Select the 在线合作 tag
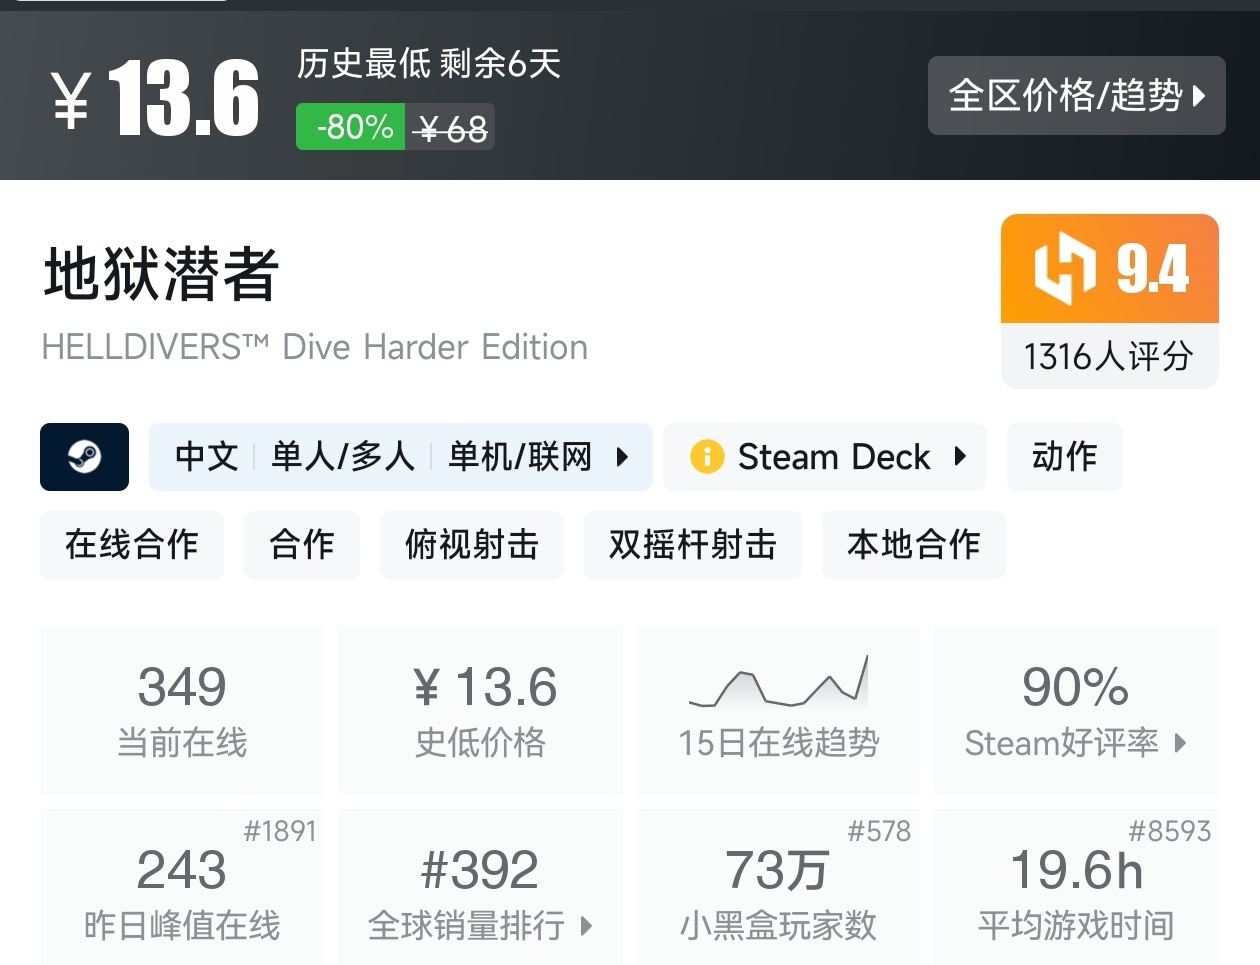1260x965 pixels. (132, 544)
